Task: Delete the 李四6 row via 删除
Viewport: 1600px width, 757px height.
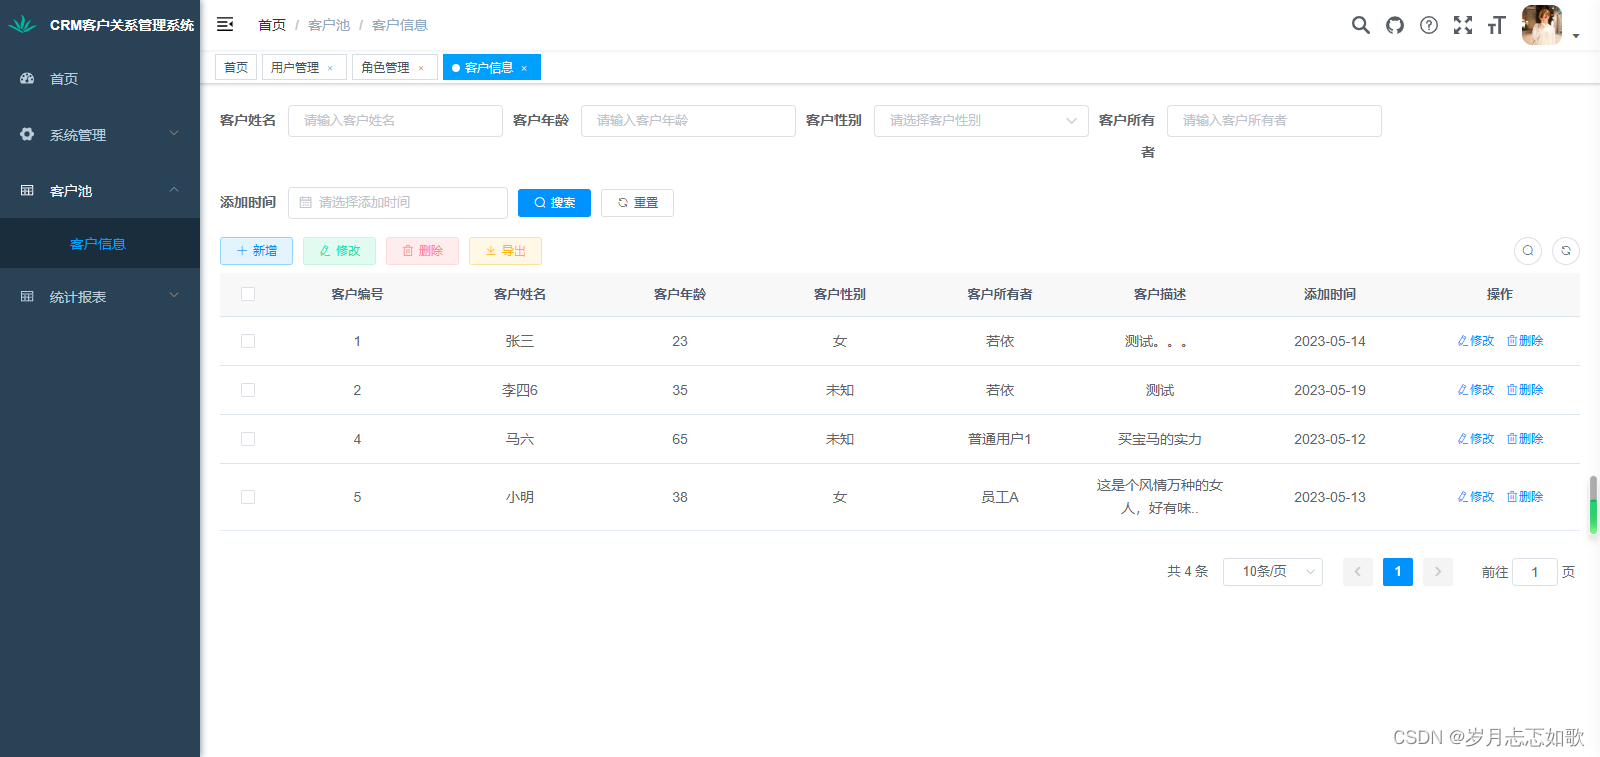Action: (x=1525, y=389)
